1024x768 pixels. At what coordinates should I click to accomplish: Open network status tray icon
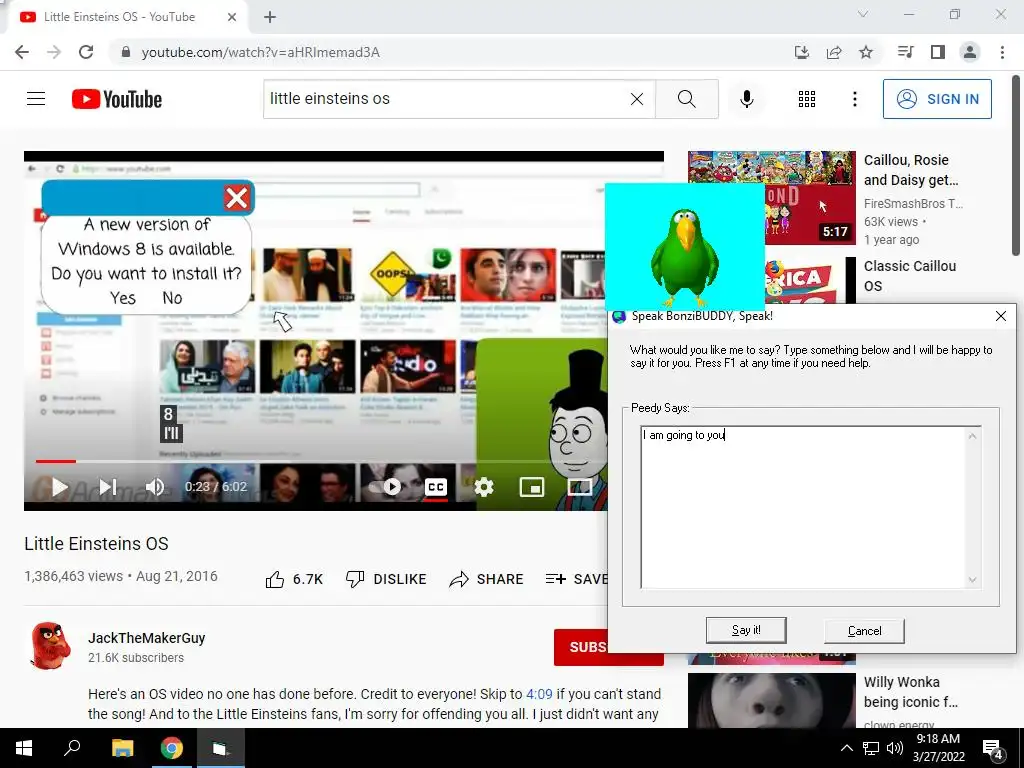[x=871, y=748]
